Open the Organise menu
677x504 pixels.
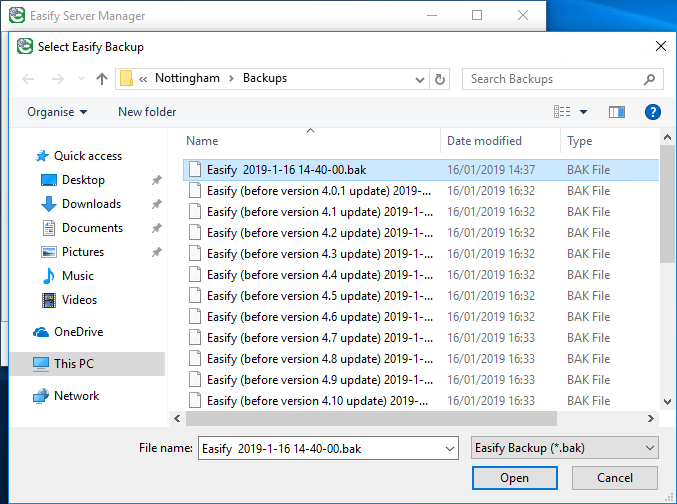pyautogui.click(x=57, y=112)
